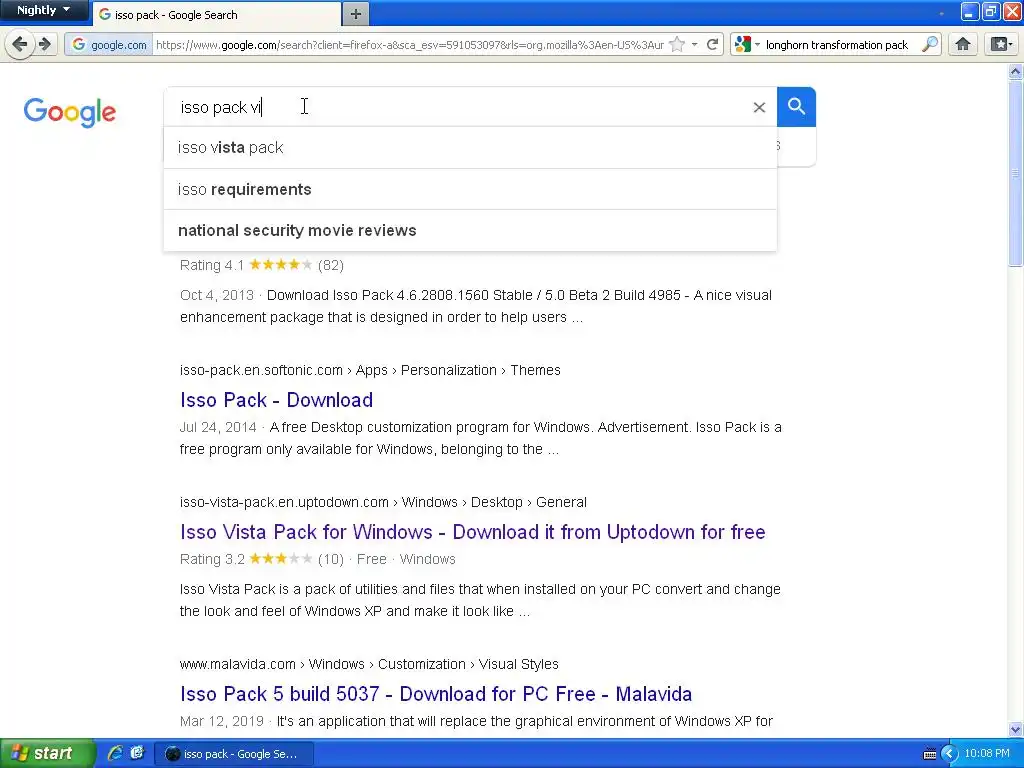Click www.malavida.com breadcrumb

369,664
